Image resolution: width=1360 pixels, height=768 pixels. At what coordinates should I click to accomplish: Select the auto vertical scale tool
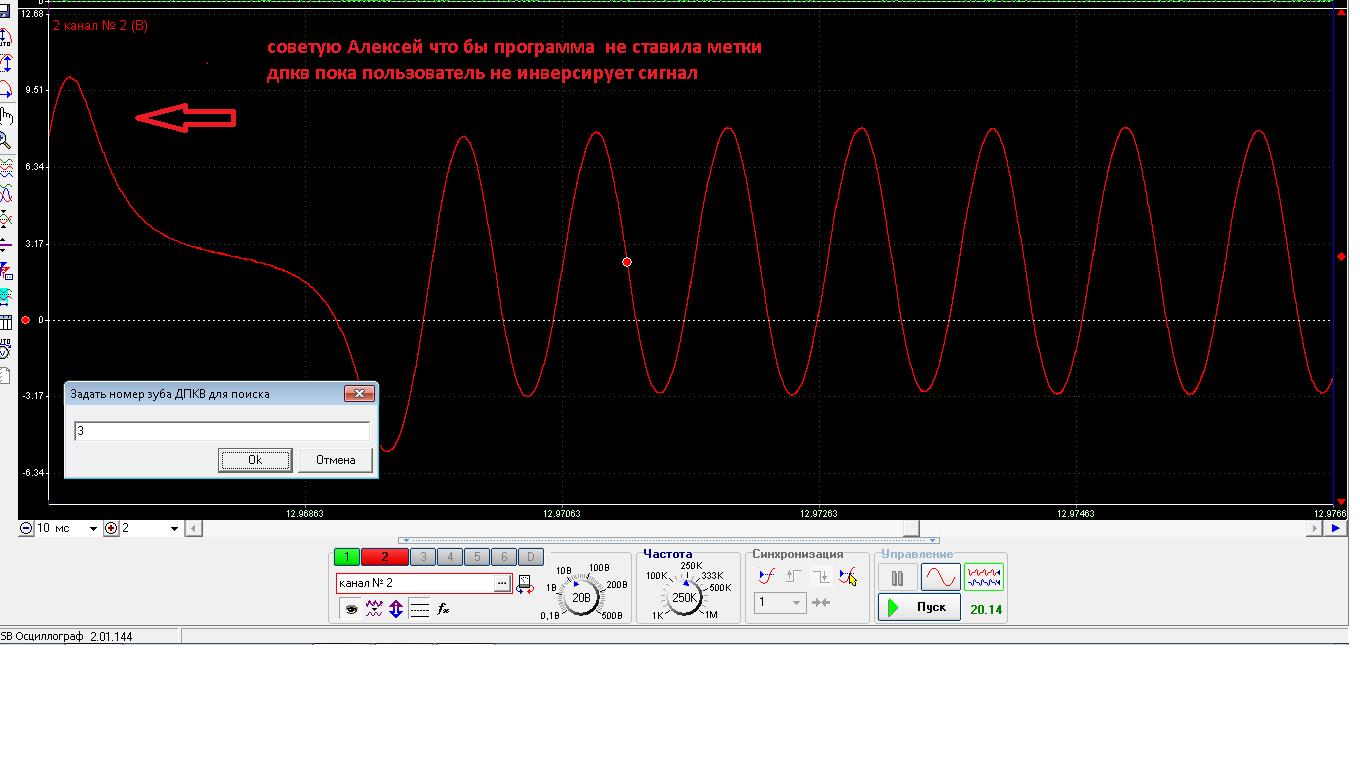point(5,39)
